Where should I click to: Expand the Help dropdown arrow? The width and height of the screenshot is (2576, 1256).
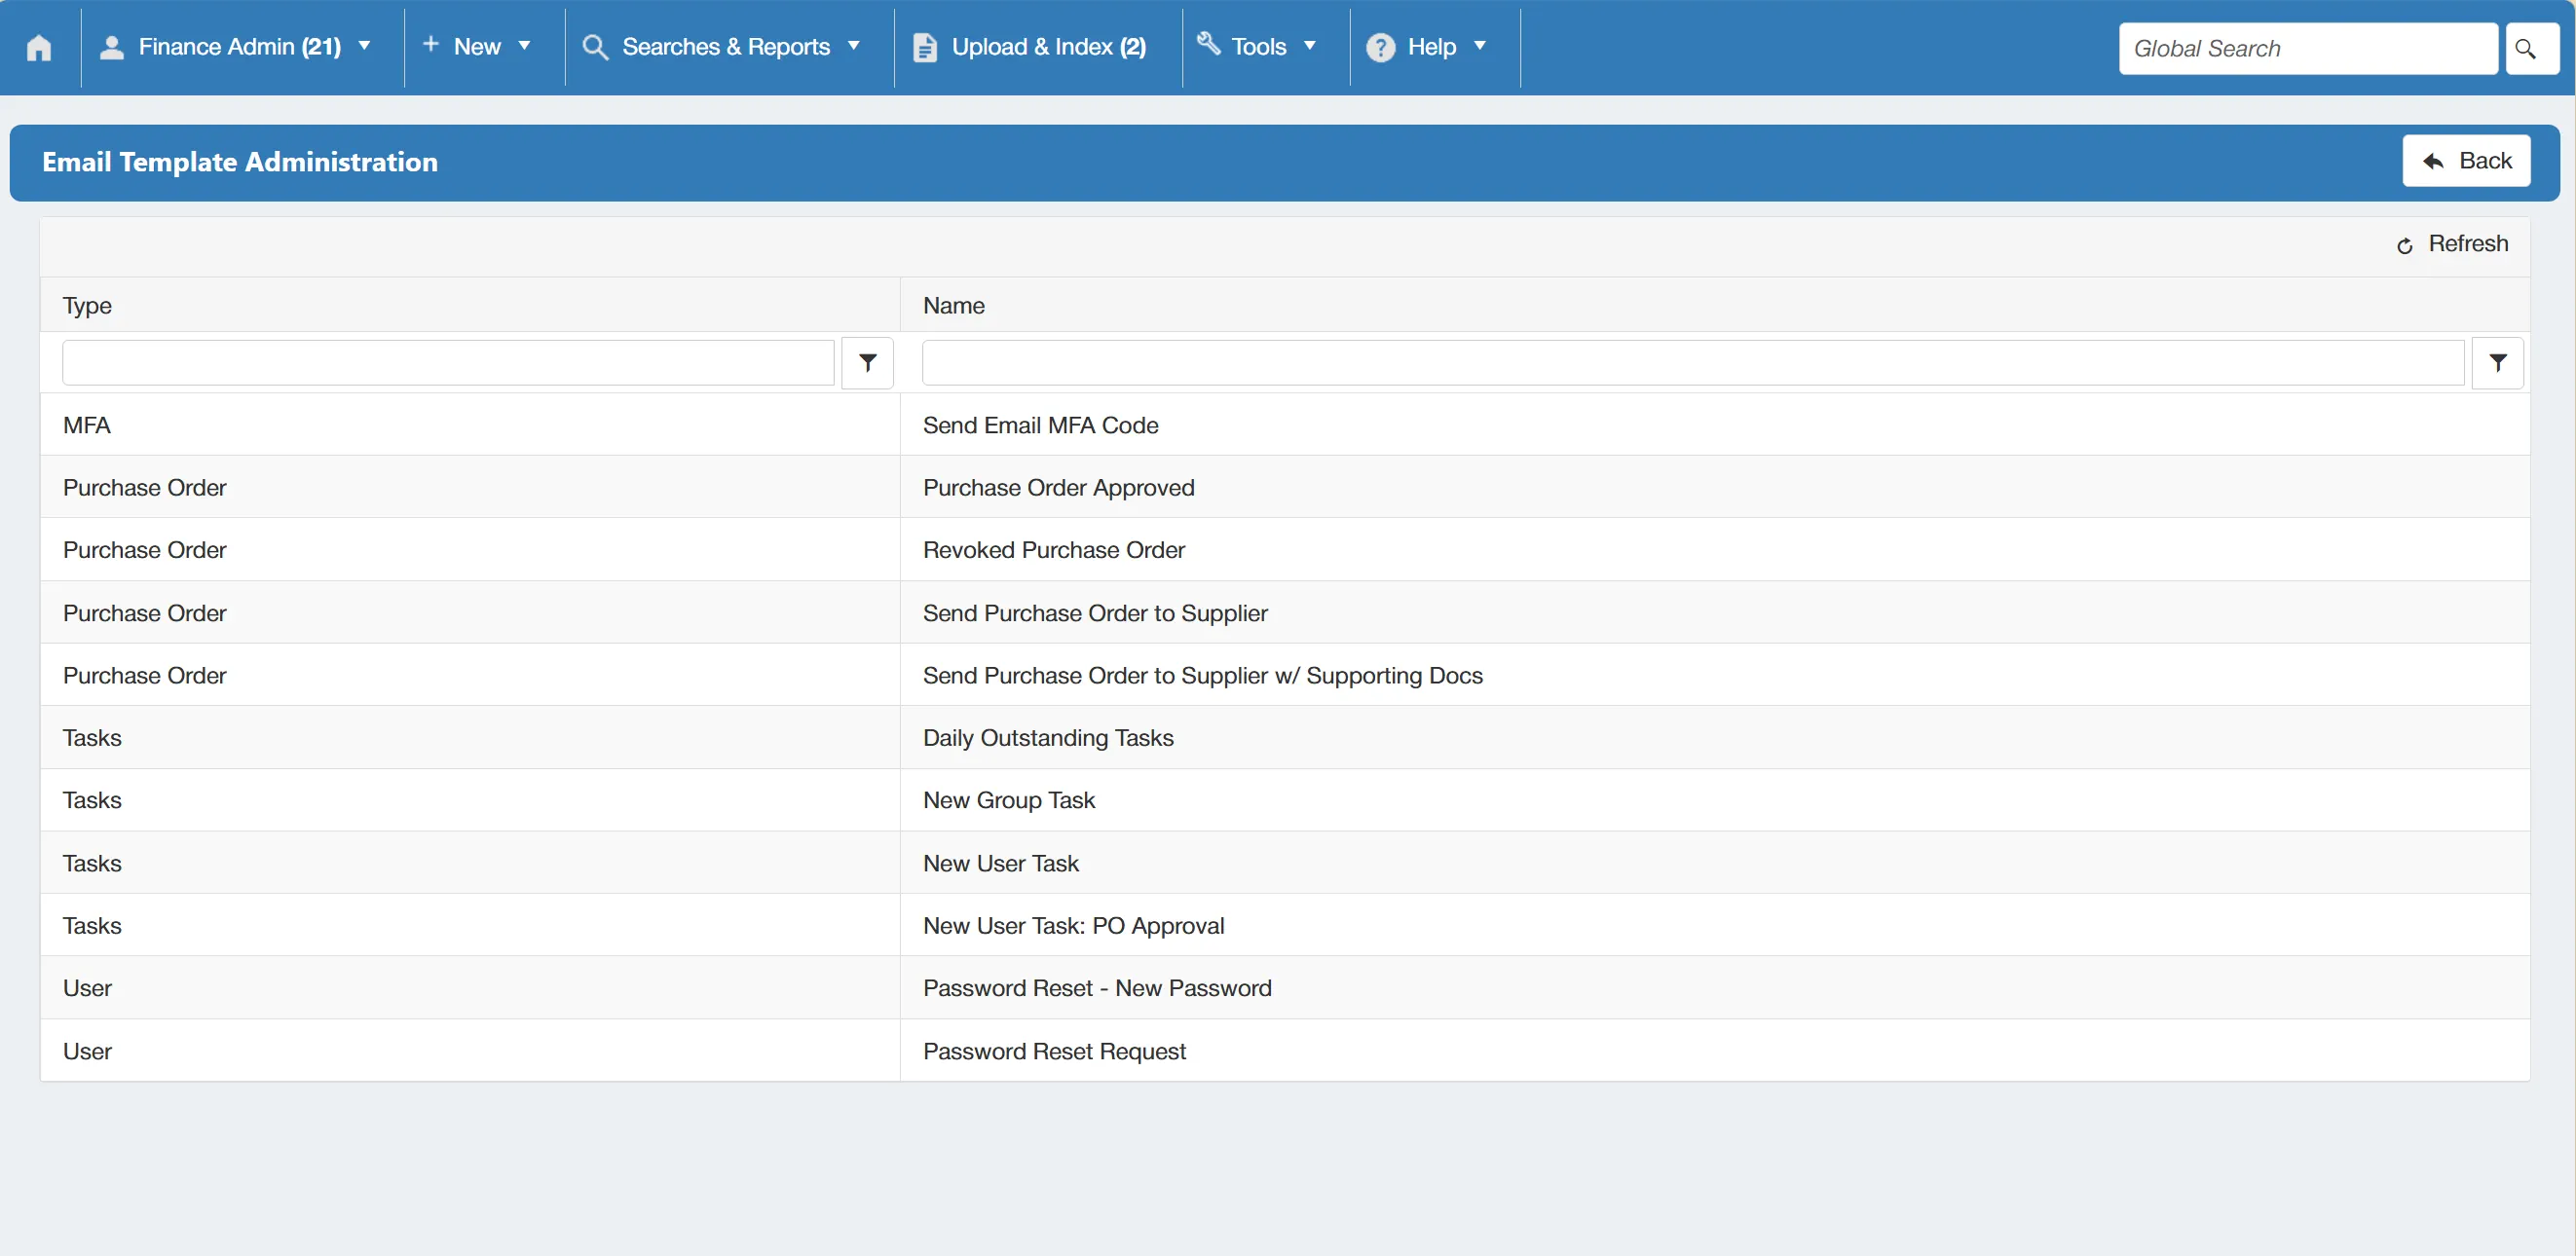click(1480, 46)
